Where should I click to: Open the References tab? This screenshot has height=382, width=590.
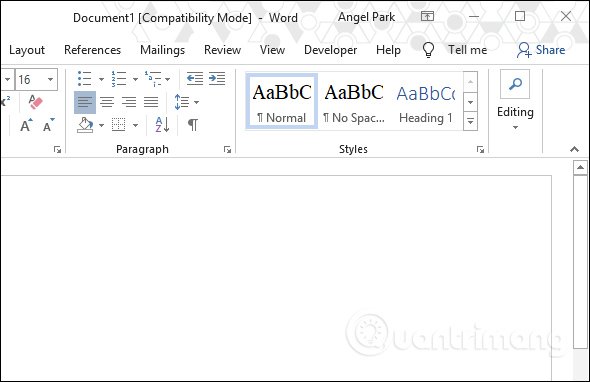(93, 50)
